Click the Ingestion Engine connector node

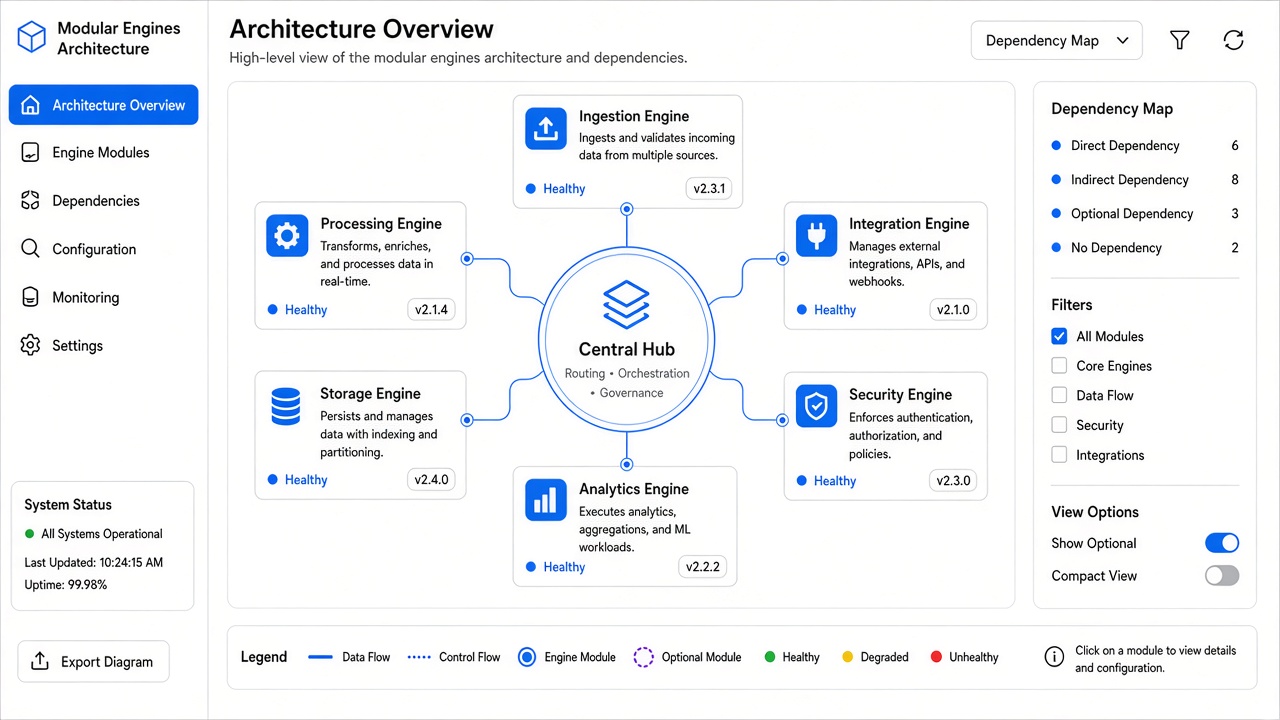[x=627, y=209]
